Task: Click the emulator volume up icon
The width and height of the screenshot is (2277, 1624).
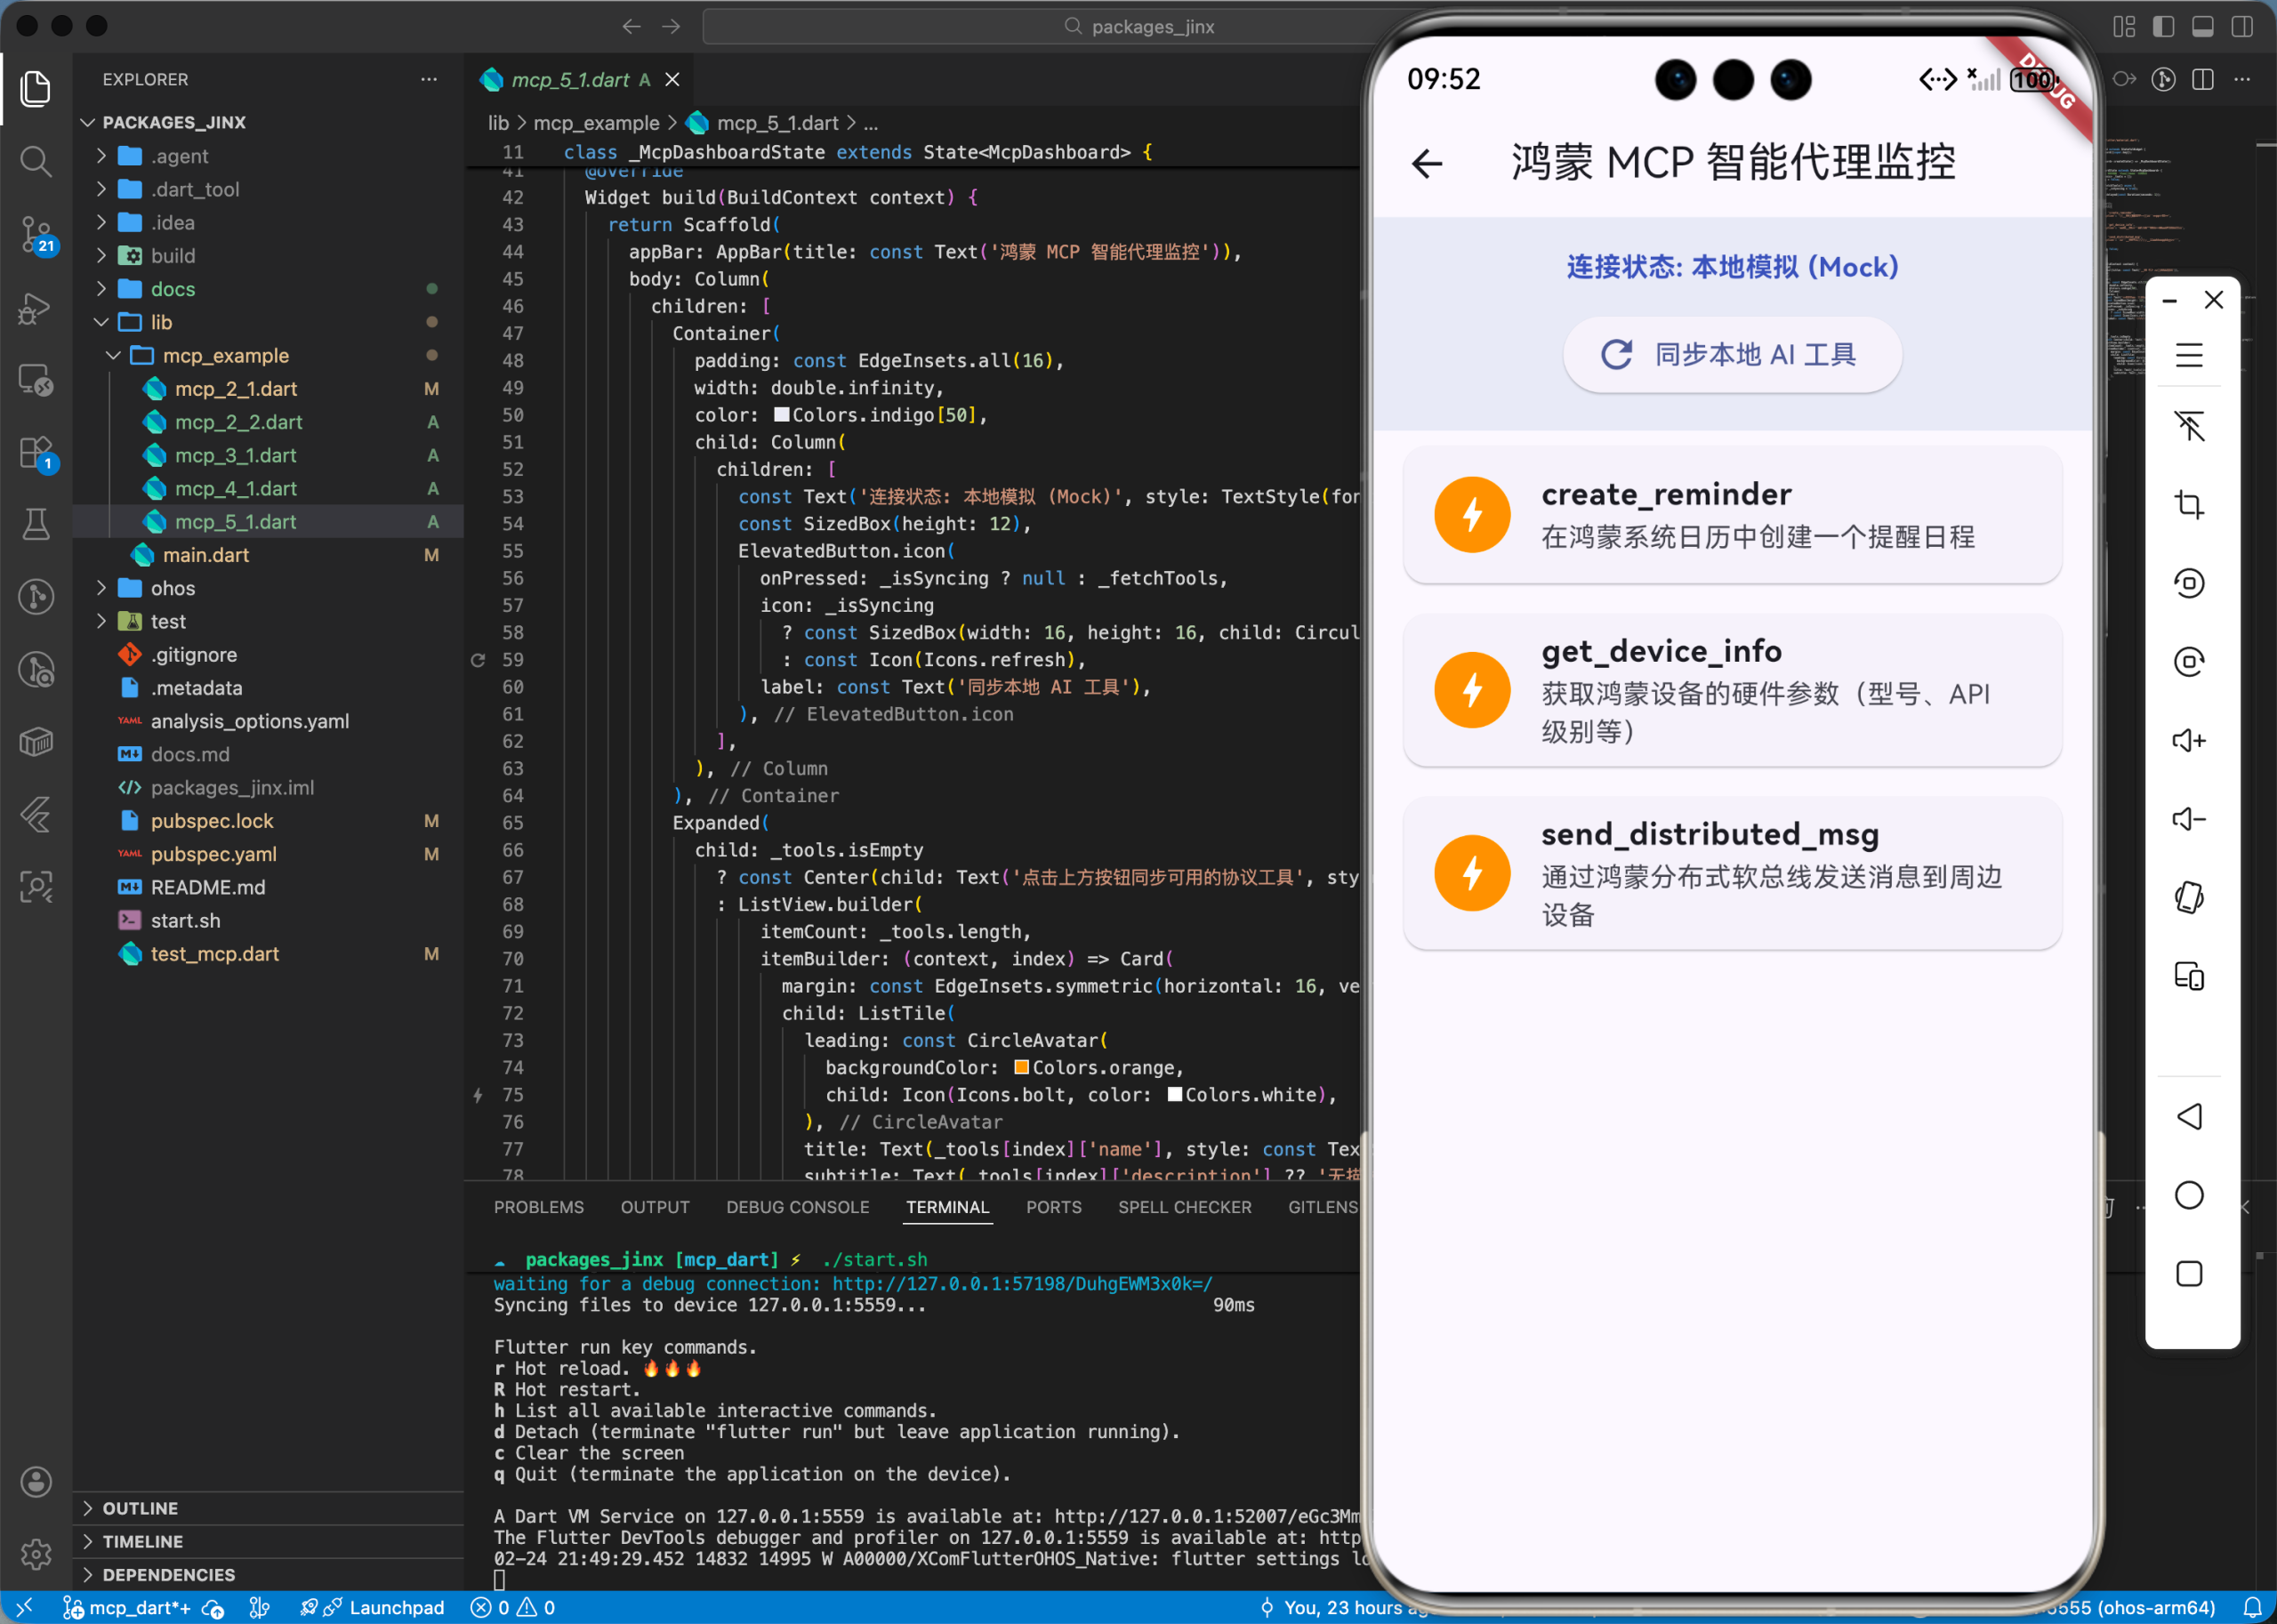Action: click(2188, 740)
